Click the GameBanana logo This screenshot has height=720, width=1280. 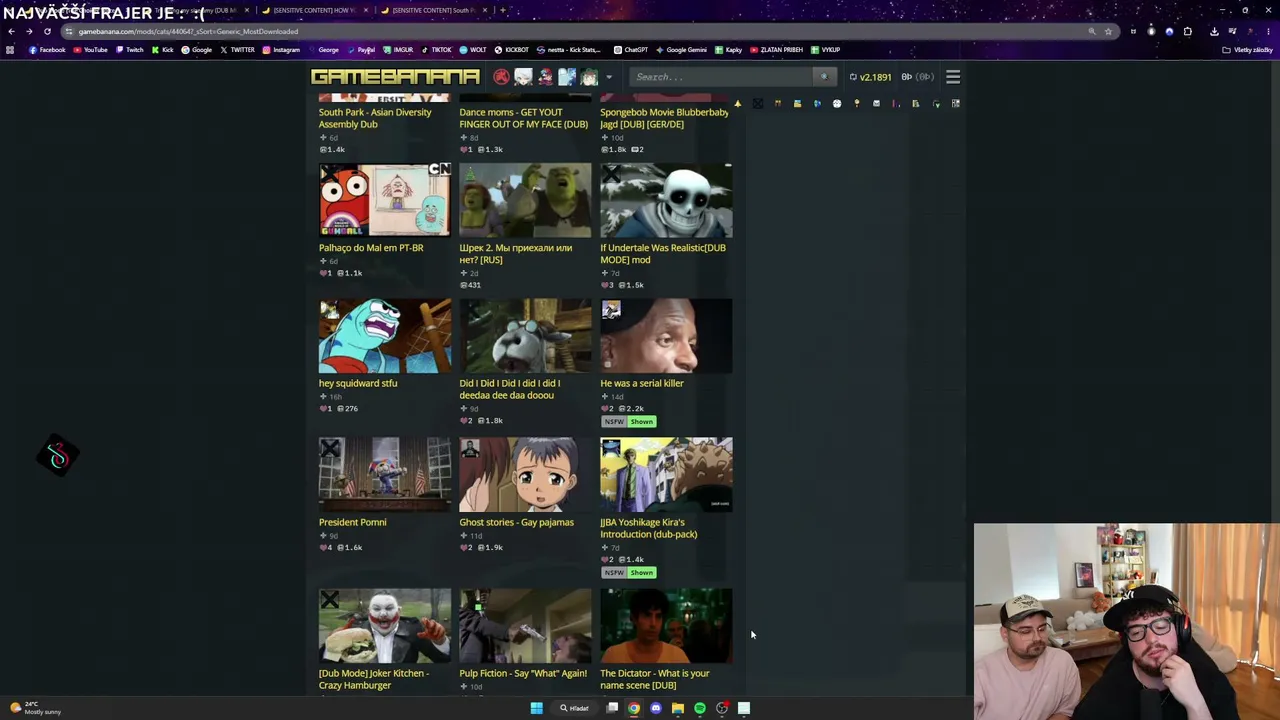(395, 77)
